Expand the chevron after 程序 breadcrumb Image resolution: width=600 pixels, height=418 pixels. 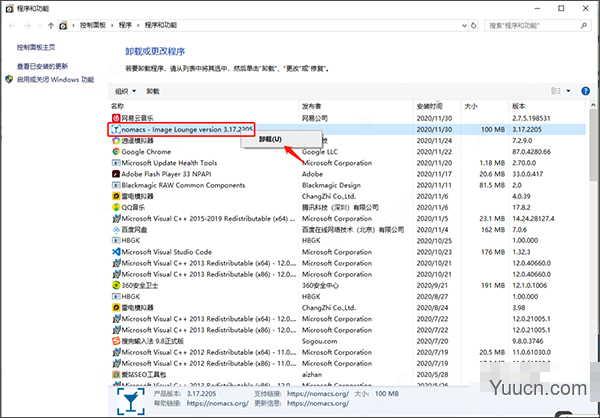tap(138, 26)
